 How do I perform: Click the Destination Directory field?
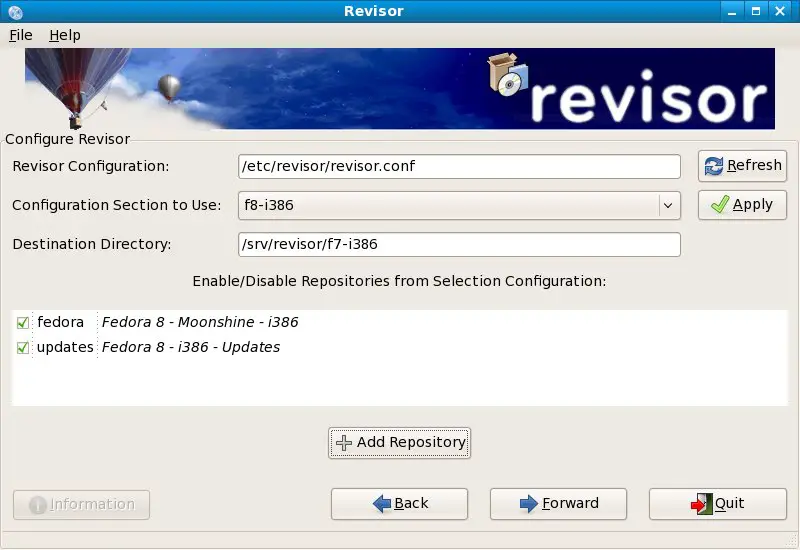click(x=459, y=244)
